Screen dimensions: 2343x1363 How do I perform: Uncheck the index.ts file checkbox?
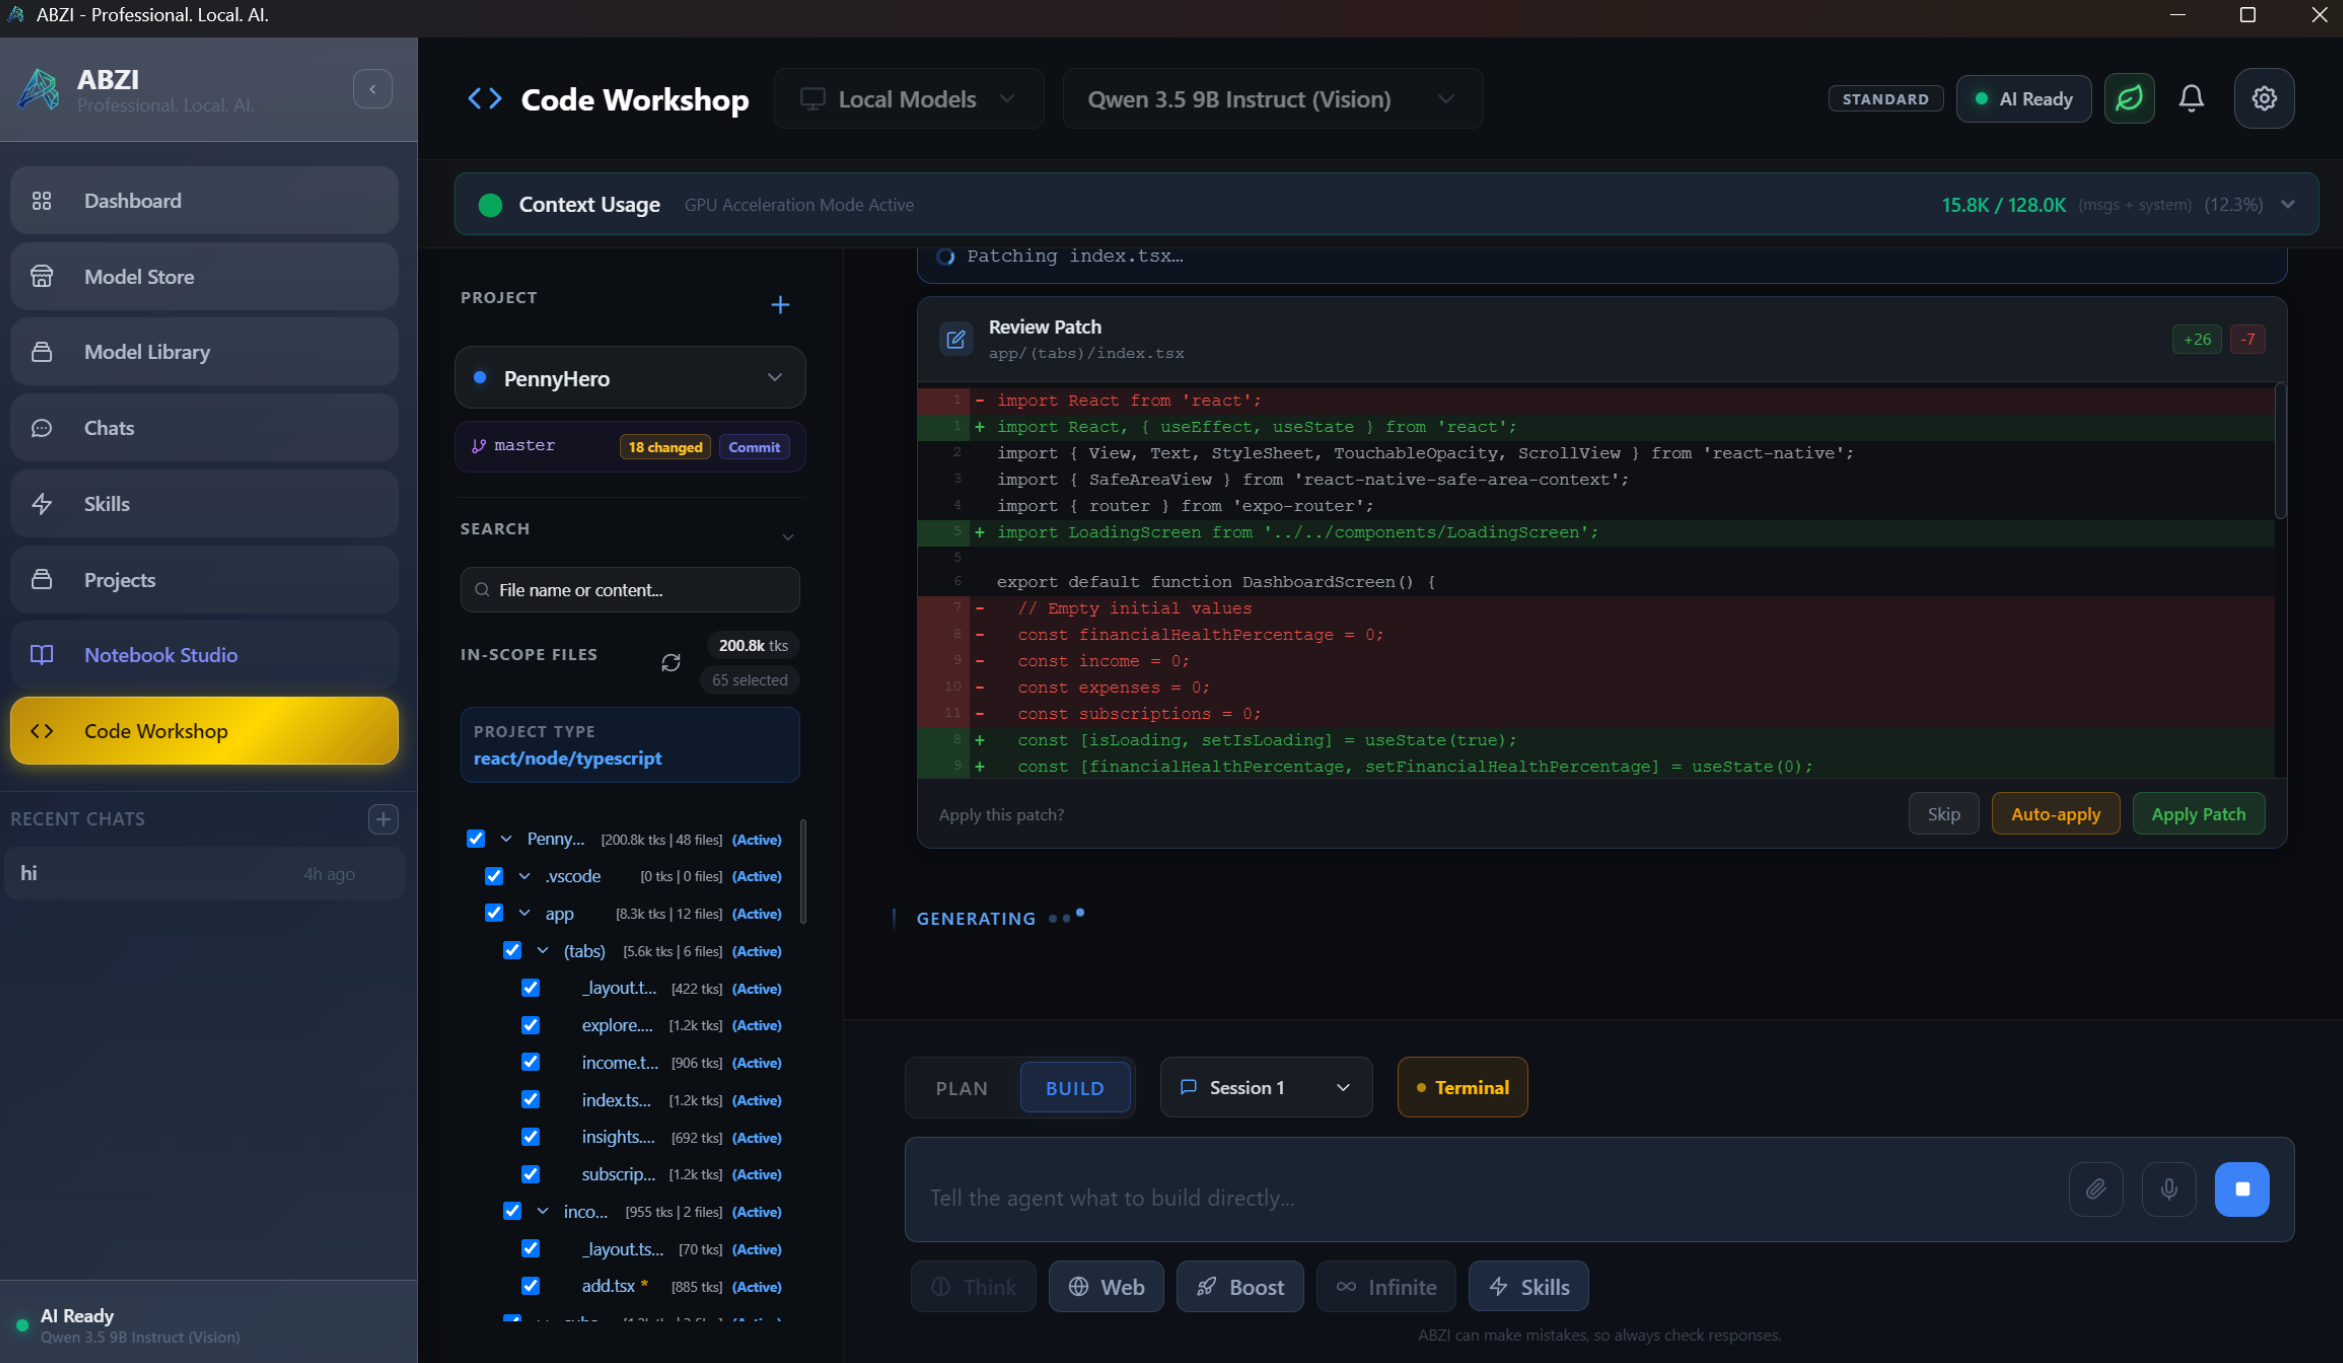[531, 1100]
